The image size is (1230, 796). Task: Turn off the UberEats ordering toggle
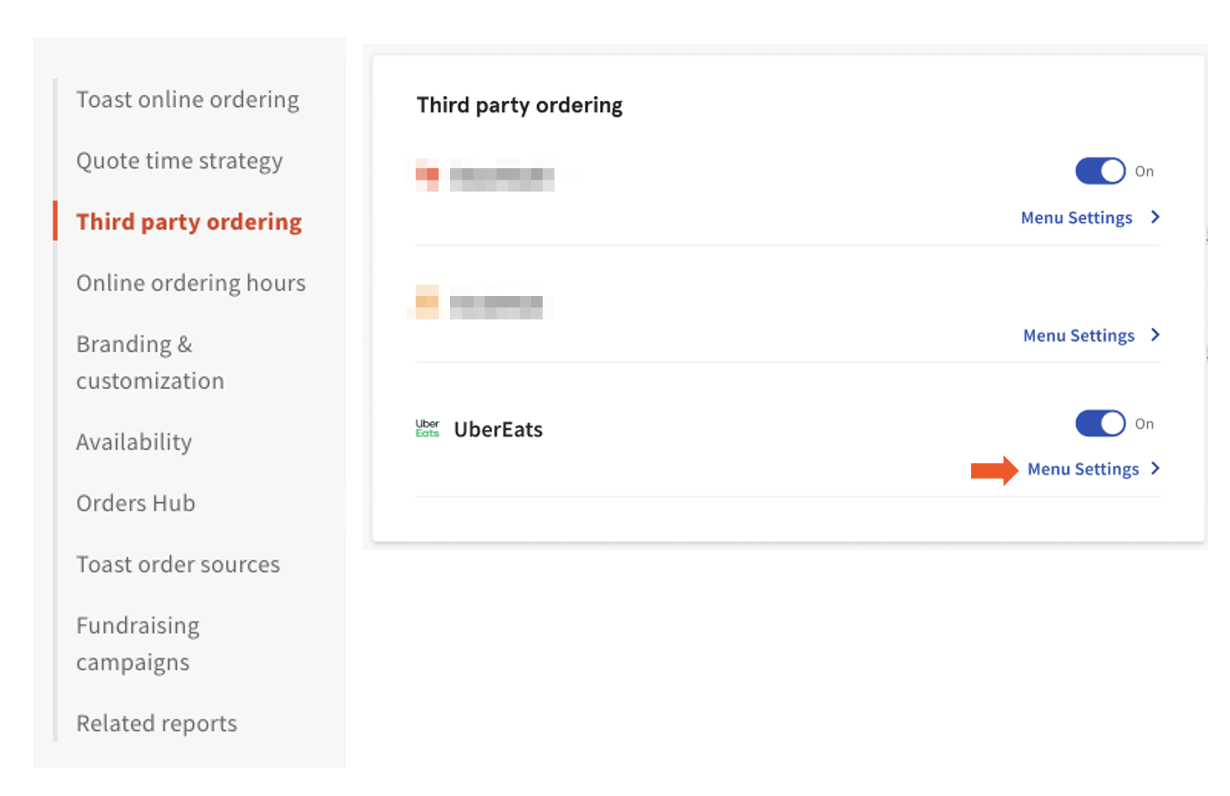[1101, 423]
